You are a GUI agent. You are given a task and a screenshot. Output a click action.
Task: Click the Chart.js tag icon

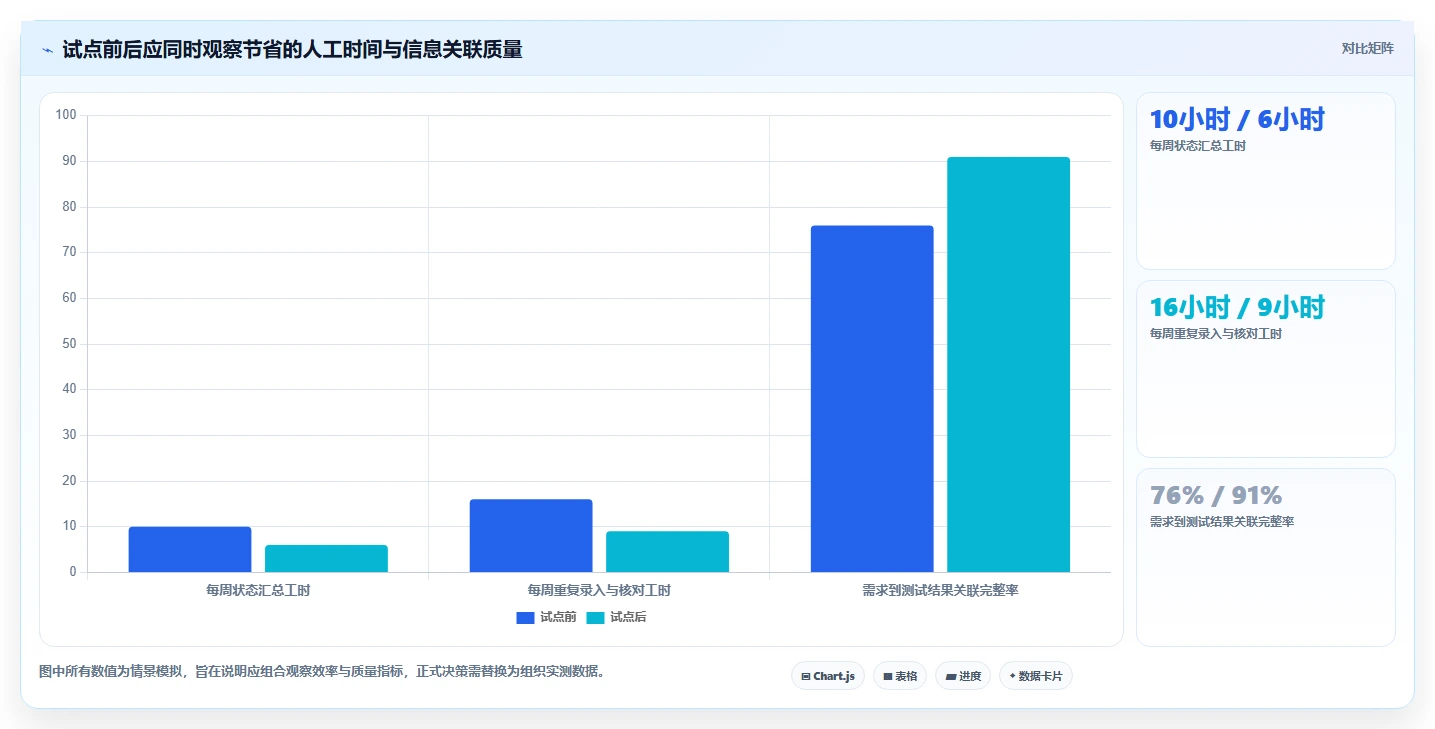click(806, 677)
